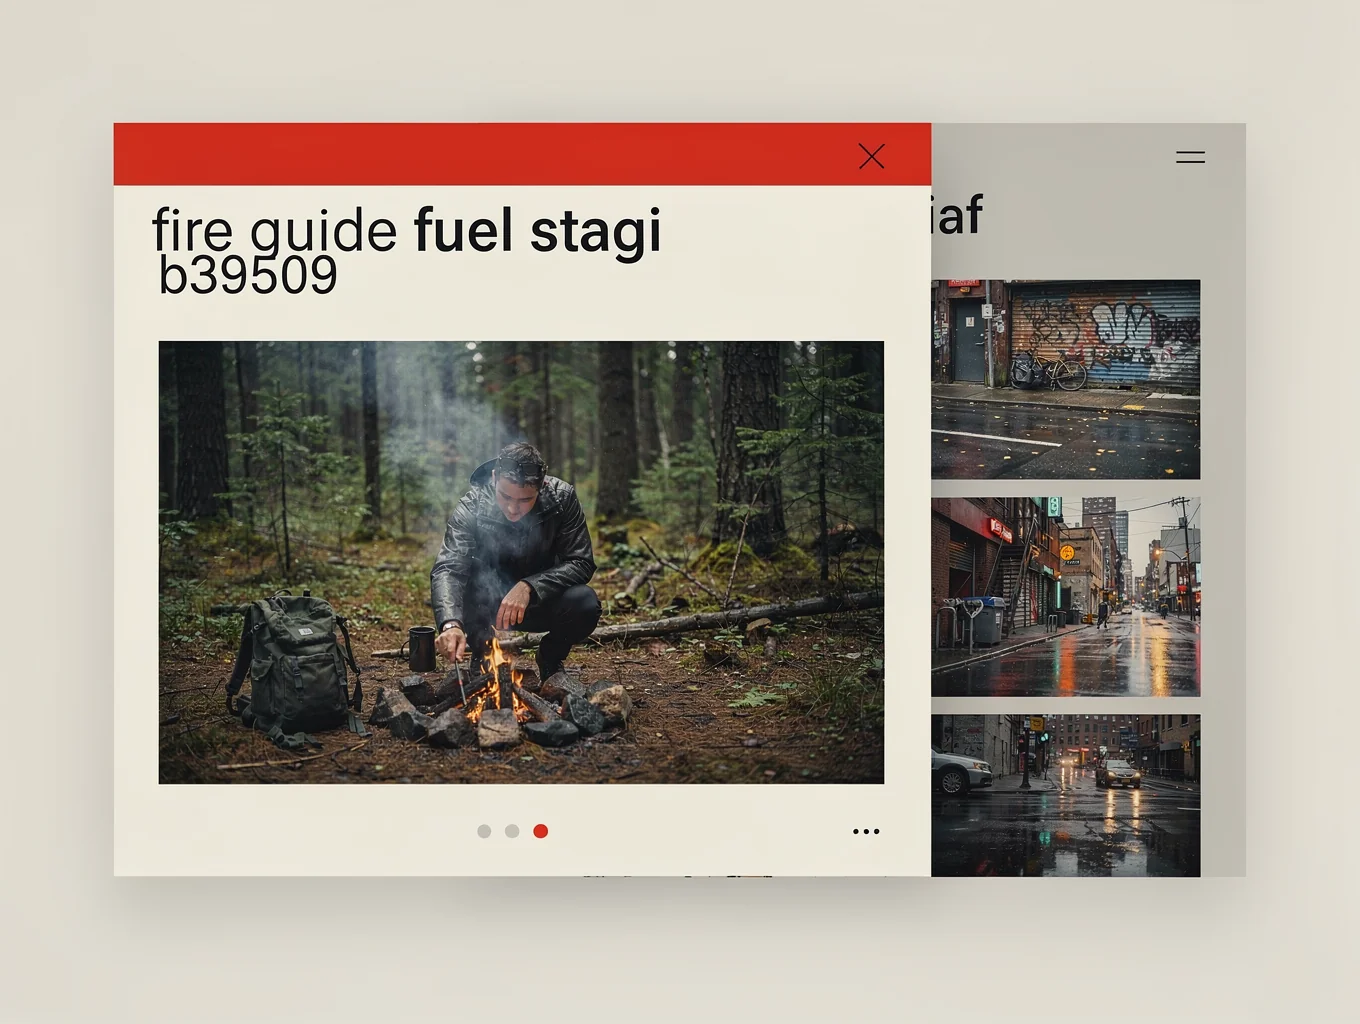Open the rainy intersection with cars thumbnail
The image size is (1360, 1024).
pos(1065,796)
